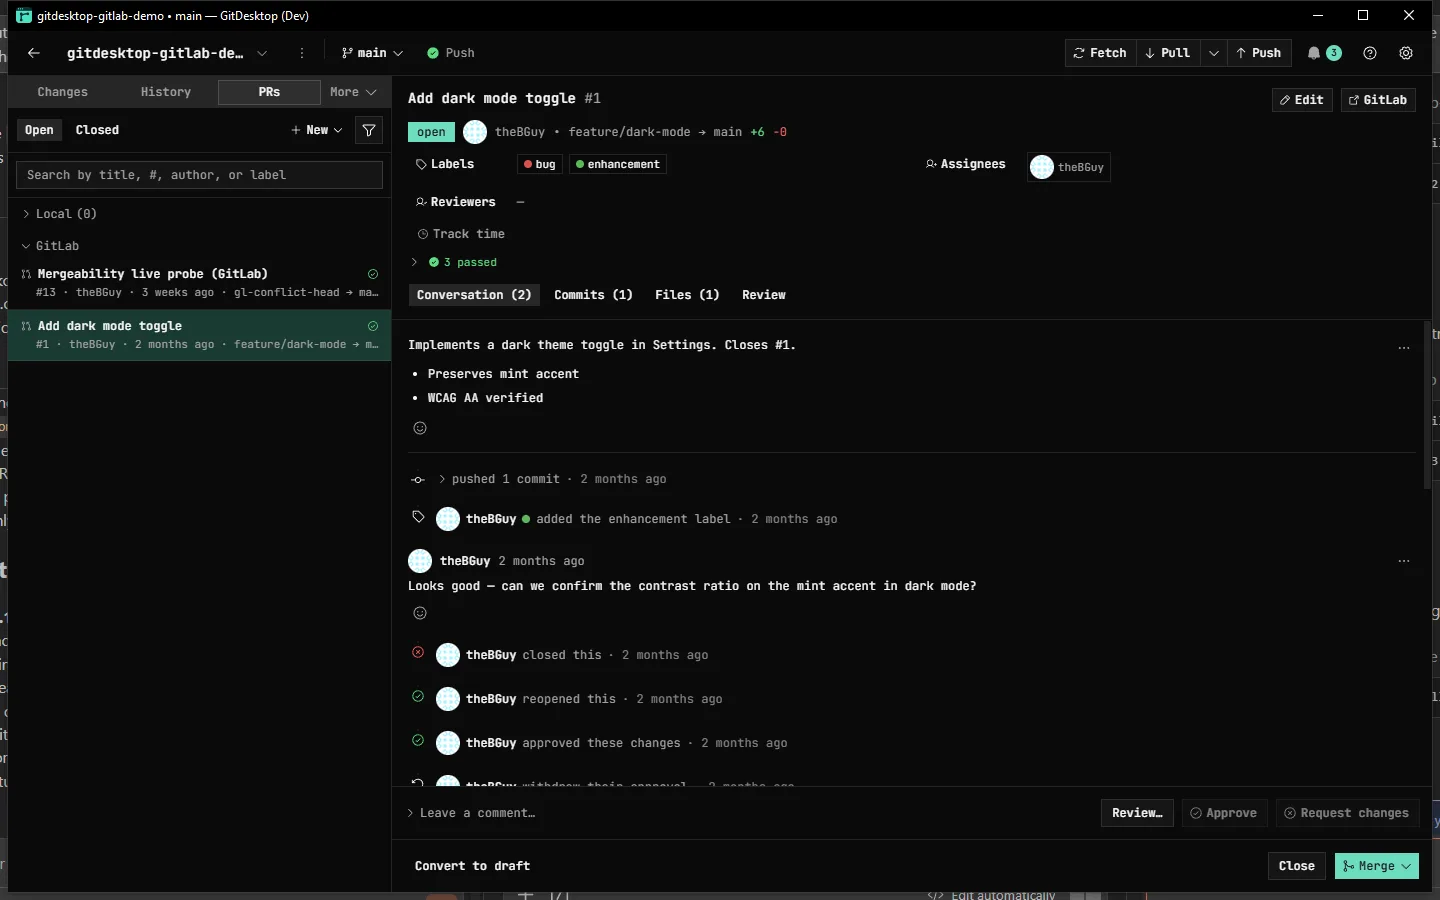
Task: Select Add dark mode toggle PR
Action: tap(199, 335)
